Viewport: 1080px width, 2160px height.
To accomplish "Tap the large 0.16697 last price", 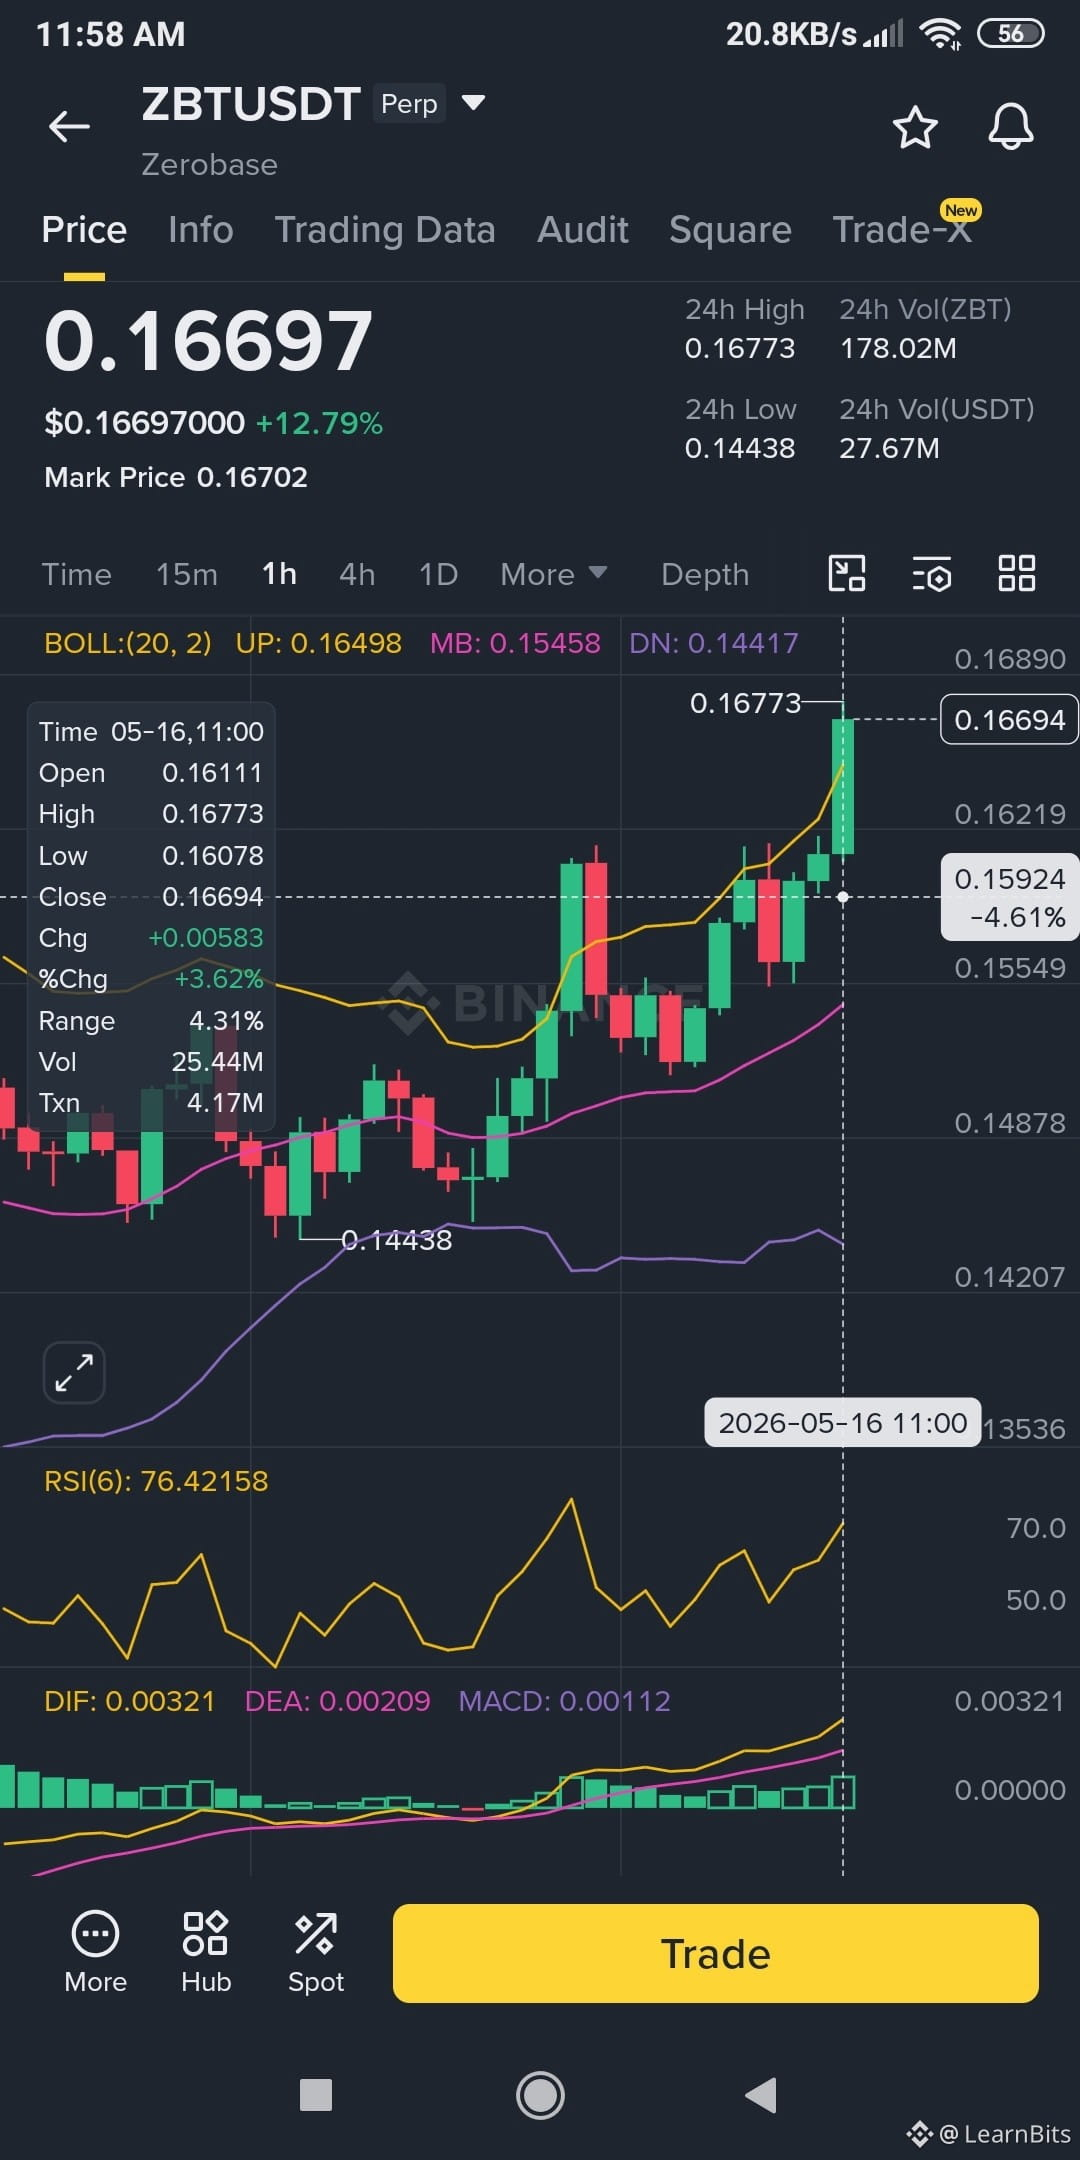I will (x=208, y=341).
